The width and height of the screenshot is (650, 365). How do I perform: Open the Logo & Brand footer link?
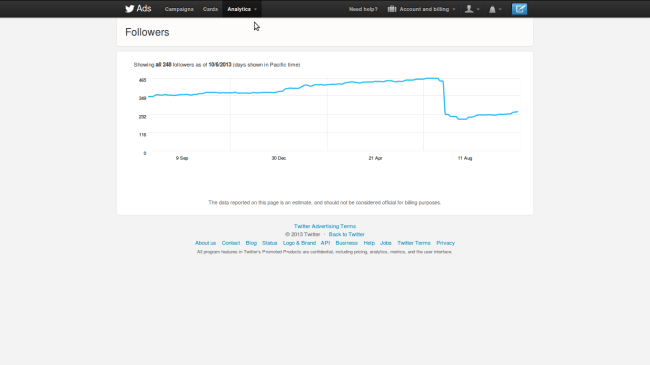(x=299, y=243)
